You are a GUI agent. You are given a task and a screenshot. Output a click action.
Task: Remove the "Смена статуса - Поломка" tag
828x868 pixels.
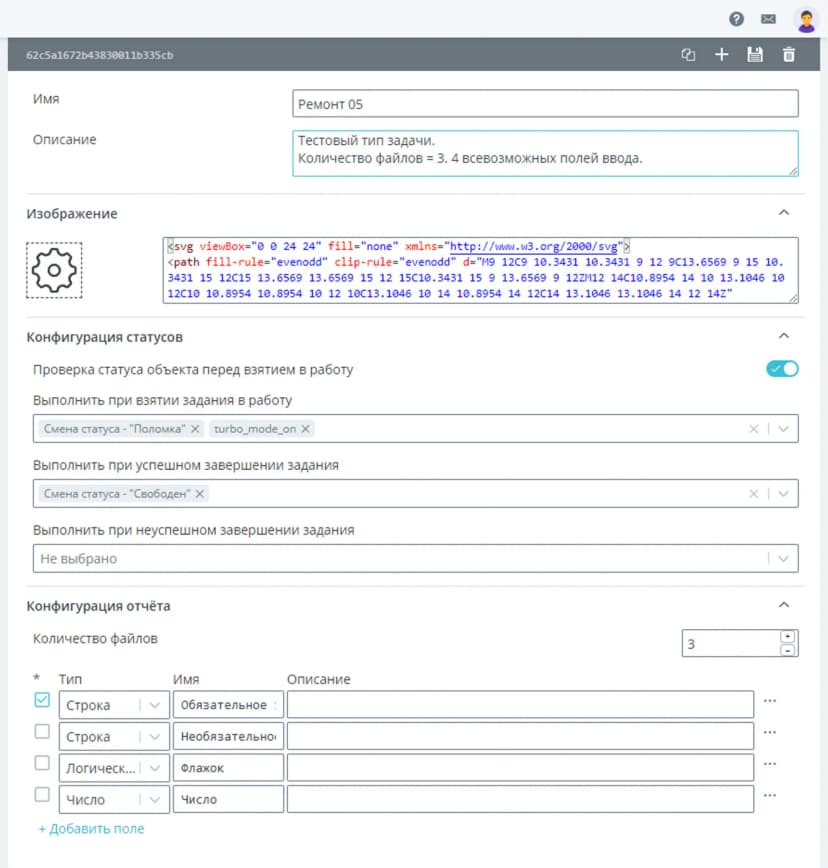[195, 429]
